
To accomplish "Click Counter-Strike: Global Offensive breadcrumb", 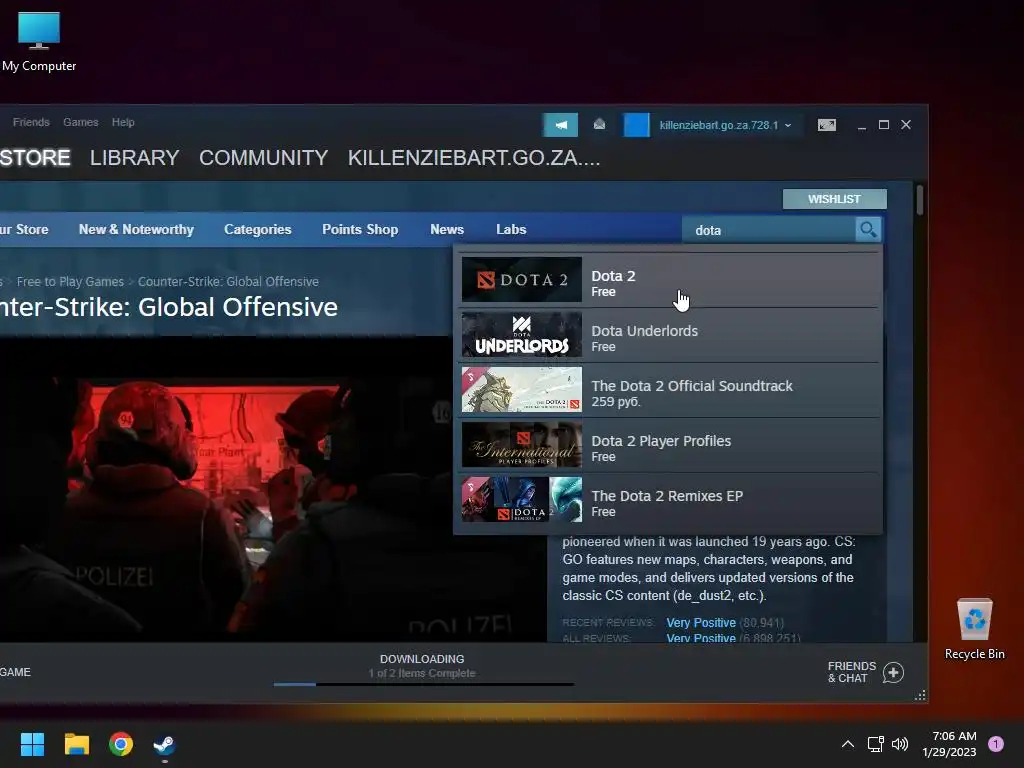I will (x=228, y=281).
